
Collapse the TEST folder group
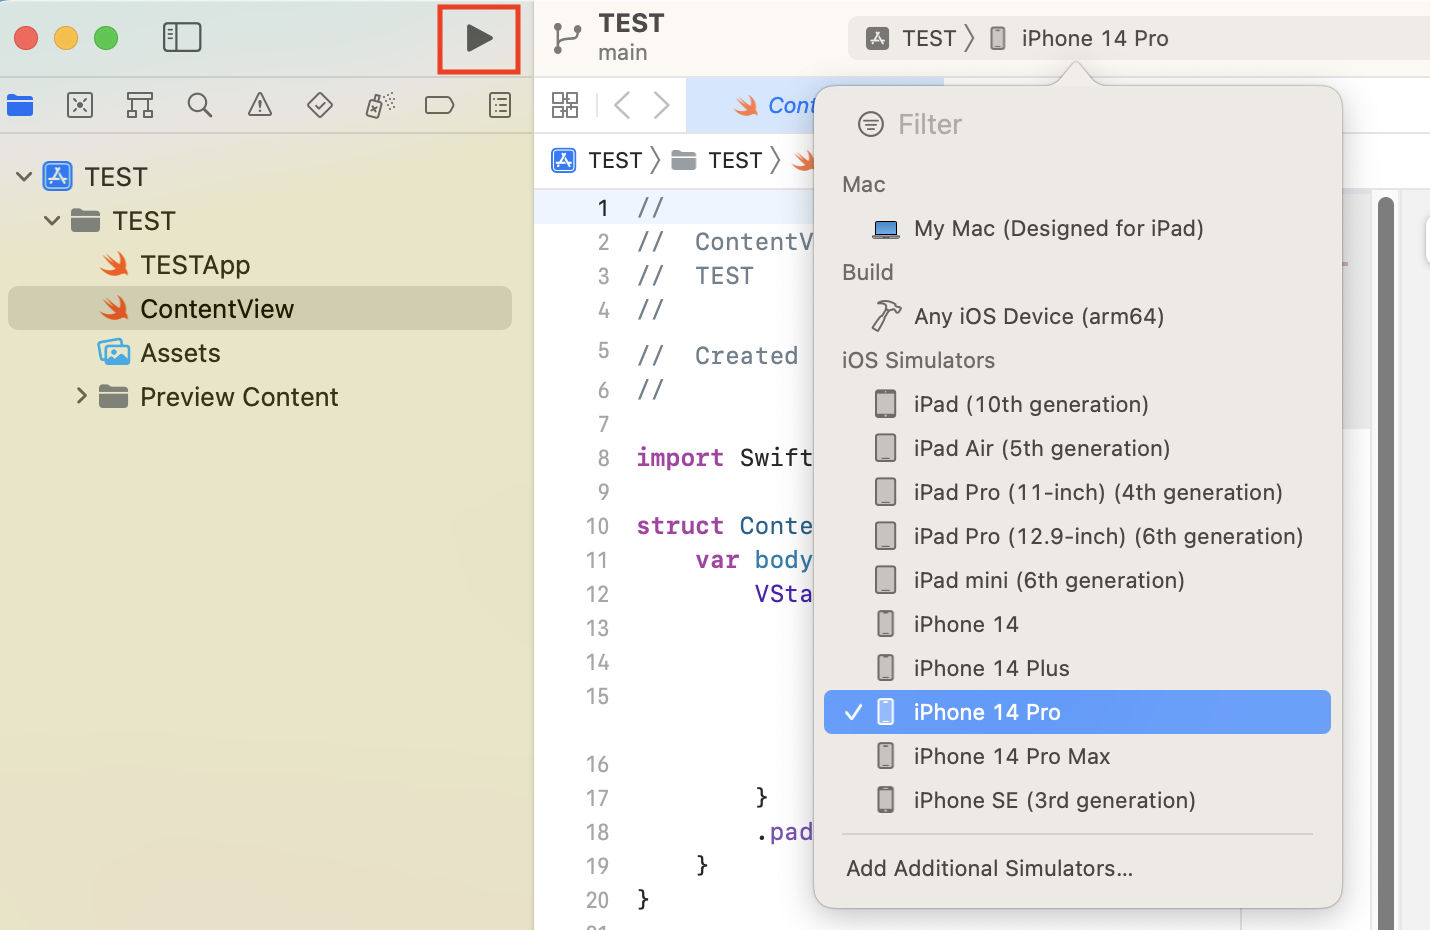tap(52, 221)
